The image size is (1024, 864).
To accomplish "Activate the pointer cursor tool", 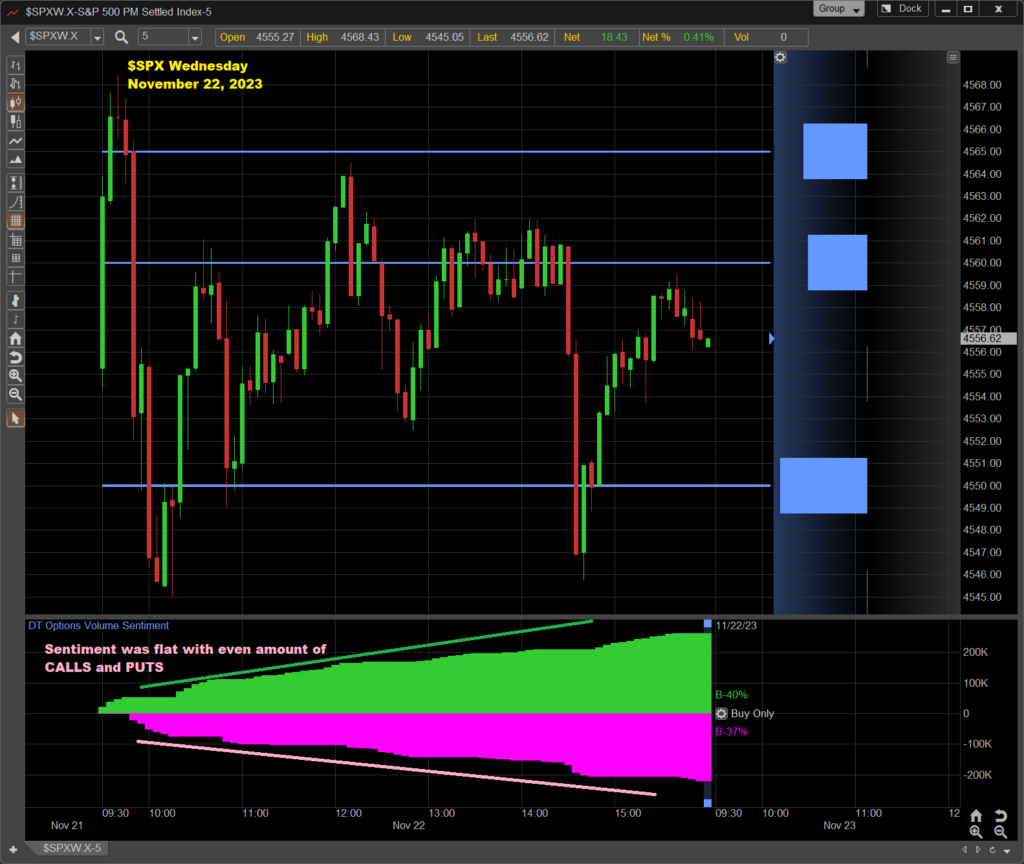I will pos(15,418).
